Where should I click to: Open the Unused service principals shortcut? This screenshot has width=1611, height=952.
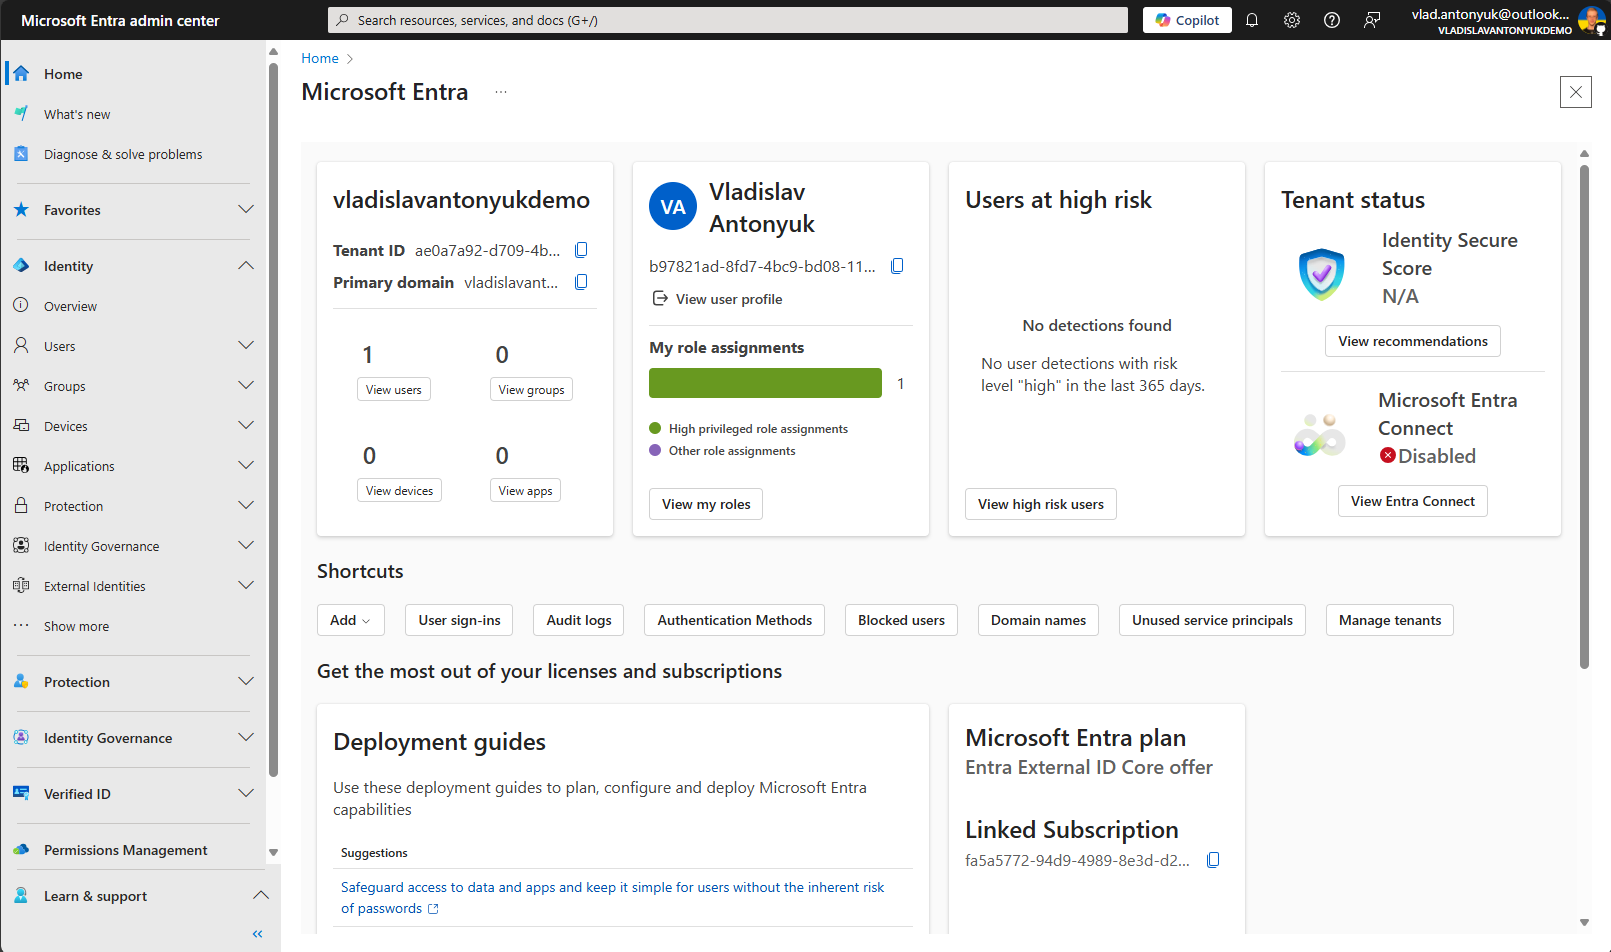[1212, 620]
